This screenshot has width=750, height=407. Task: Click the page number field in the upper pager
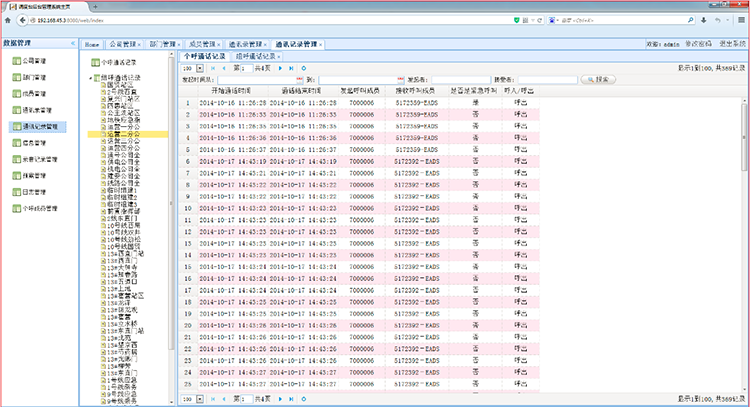246,68
